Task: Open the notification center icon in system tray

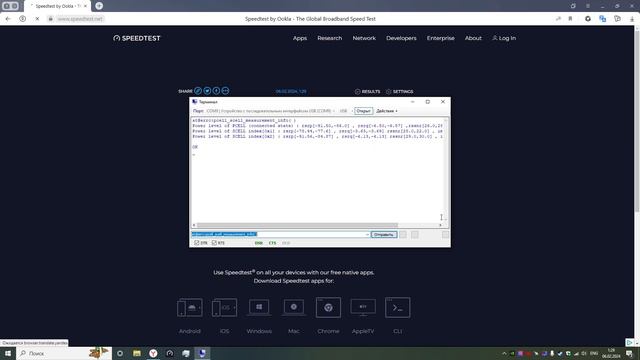Action: [629, 353]
